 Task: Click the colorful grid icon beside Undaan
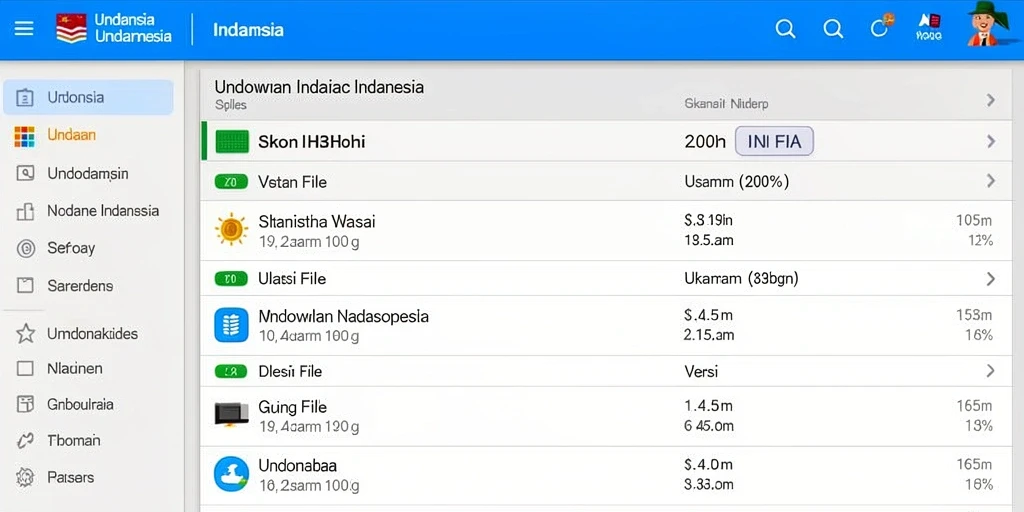coord(24,136)
